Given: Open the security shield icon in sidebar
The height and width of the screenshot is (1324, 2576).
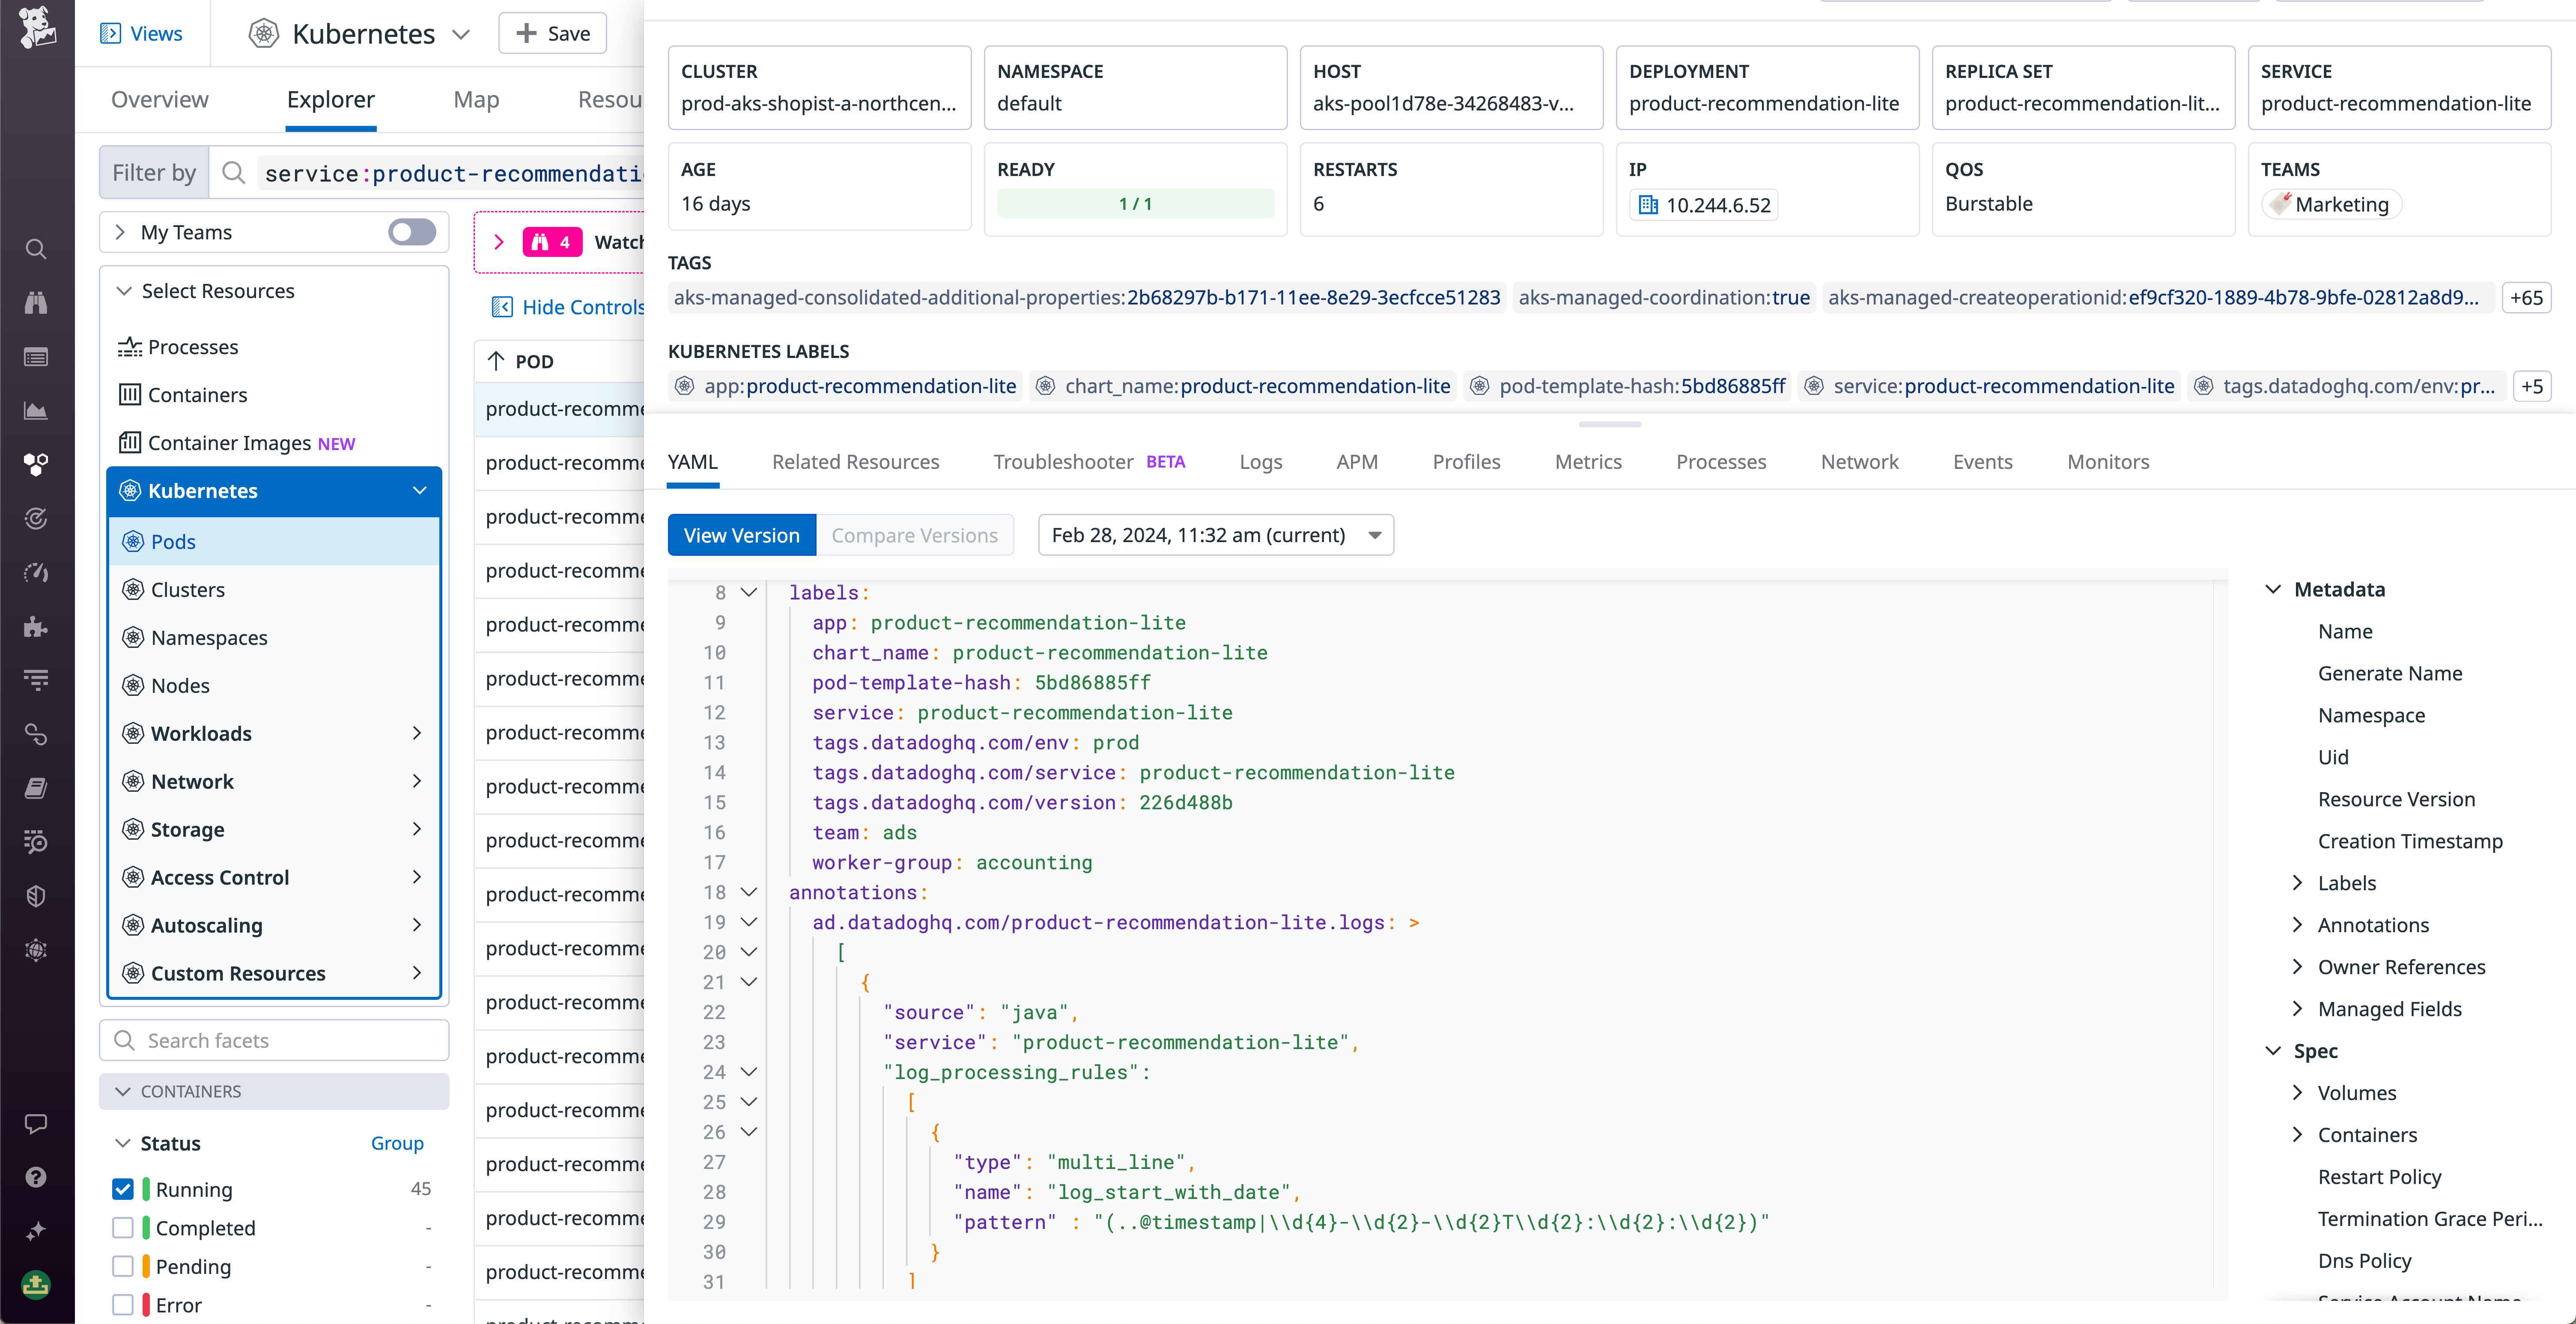Looking at the screenshot, I should tap(36, 895).
